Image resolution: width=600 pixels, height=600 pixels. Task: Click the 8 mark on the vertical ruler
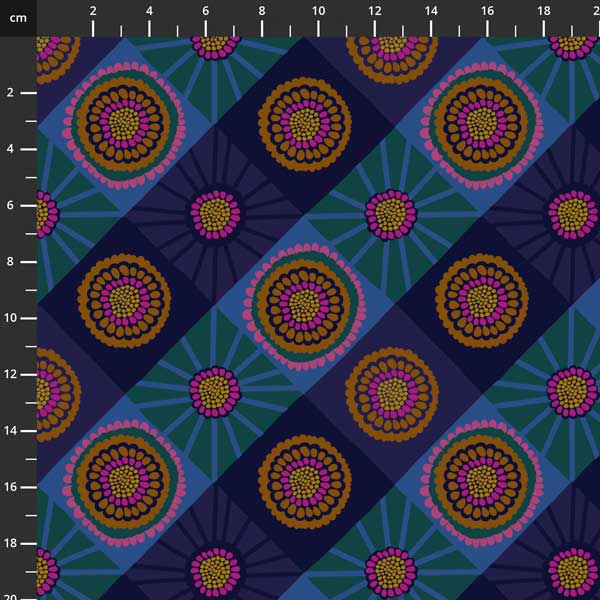[10, 262]
